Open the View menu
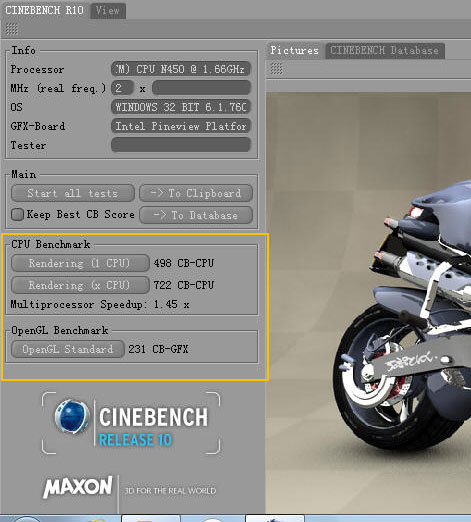The width and height of the screenshot is (471, 522). point(108,10)
